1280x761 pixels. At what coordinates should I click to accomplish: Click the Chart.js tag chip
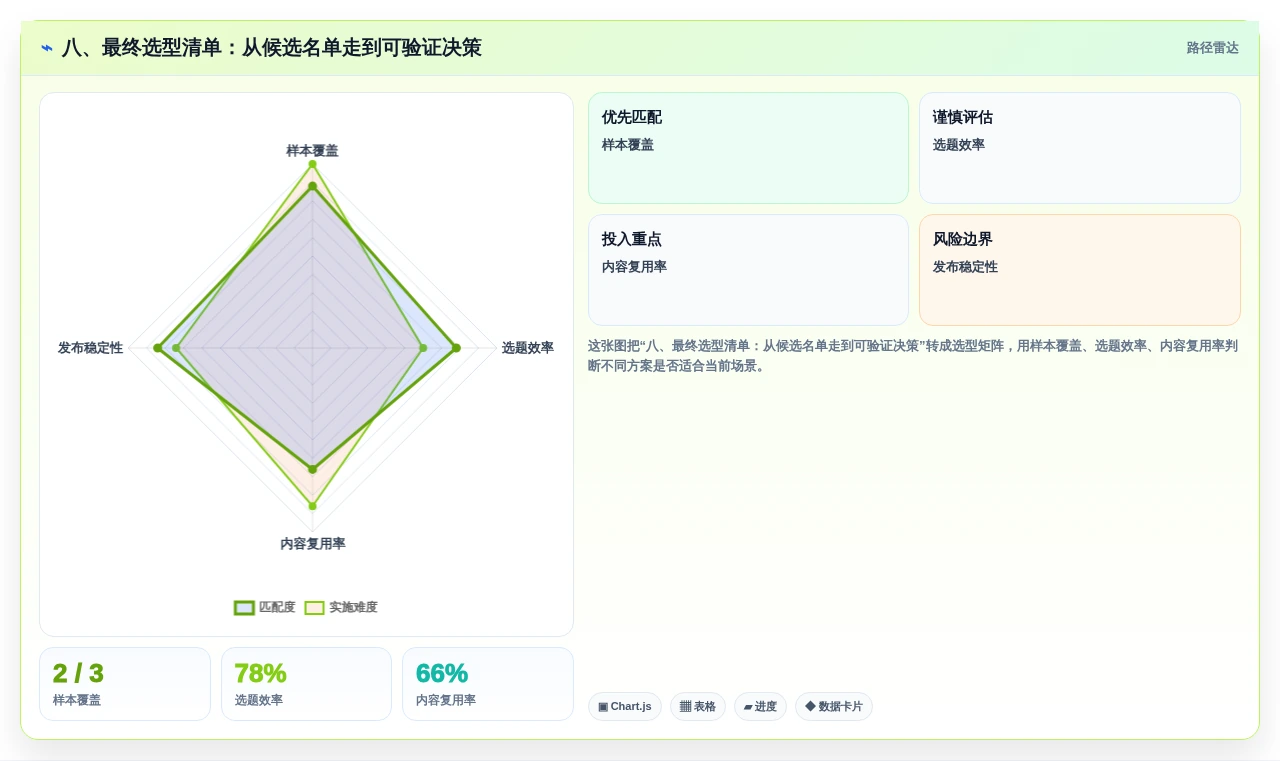625,707
